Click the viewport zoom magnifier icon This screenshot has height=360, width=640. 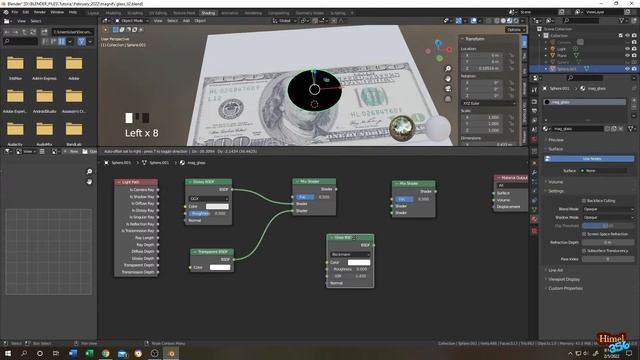tap(448, 69)
